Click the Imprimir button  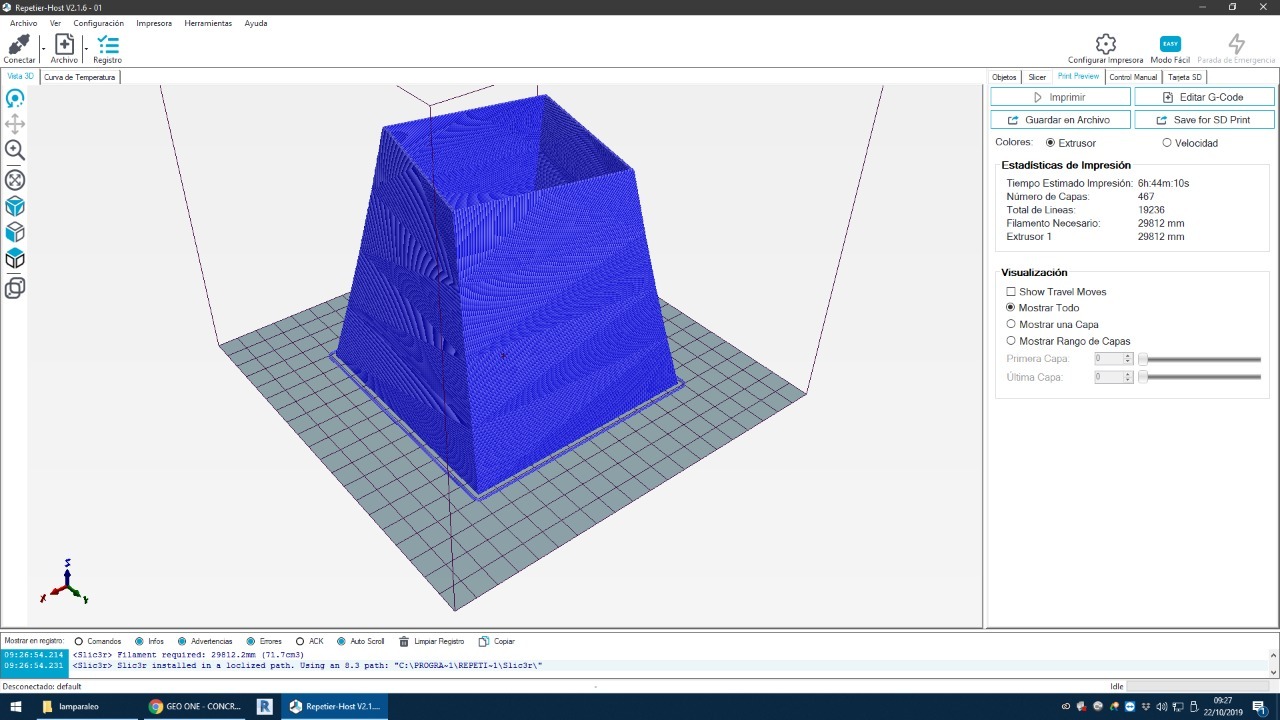(1060, 97)
